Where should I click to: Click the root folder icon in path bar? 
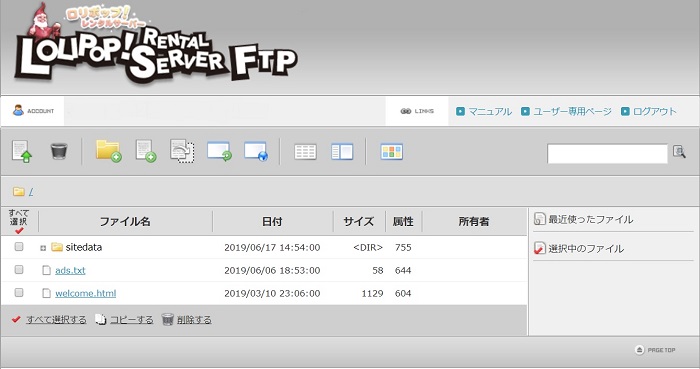18,191
